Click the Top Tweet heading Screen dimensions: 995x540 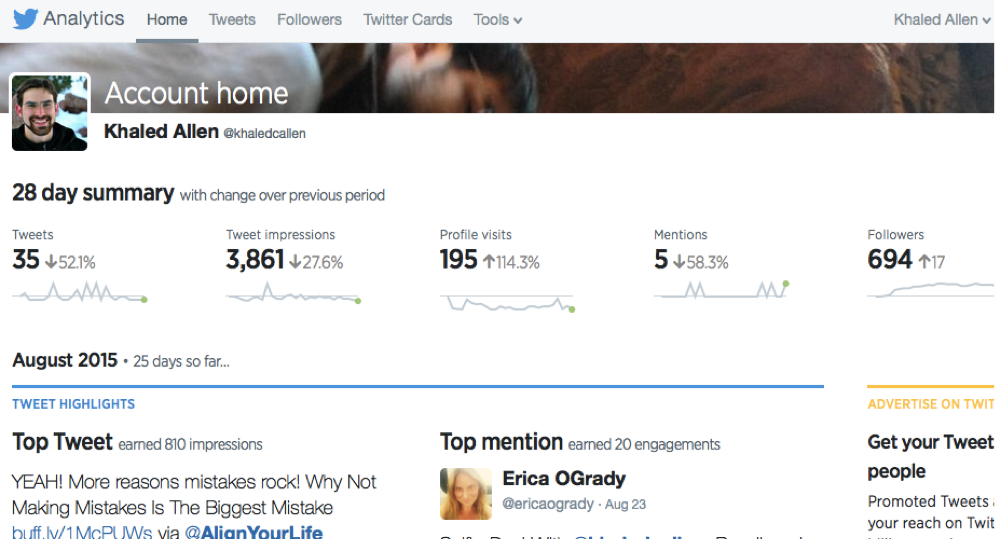pyautogui.click(x=62, y=442)
